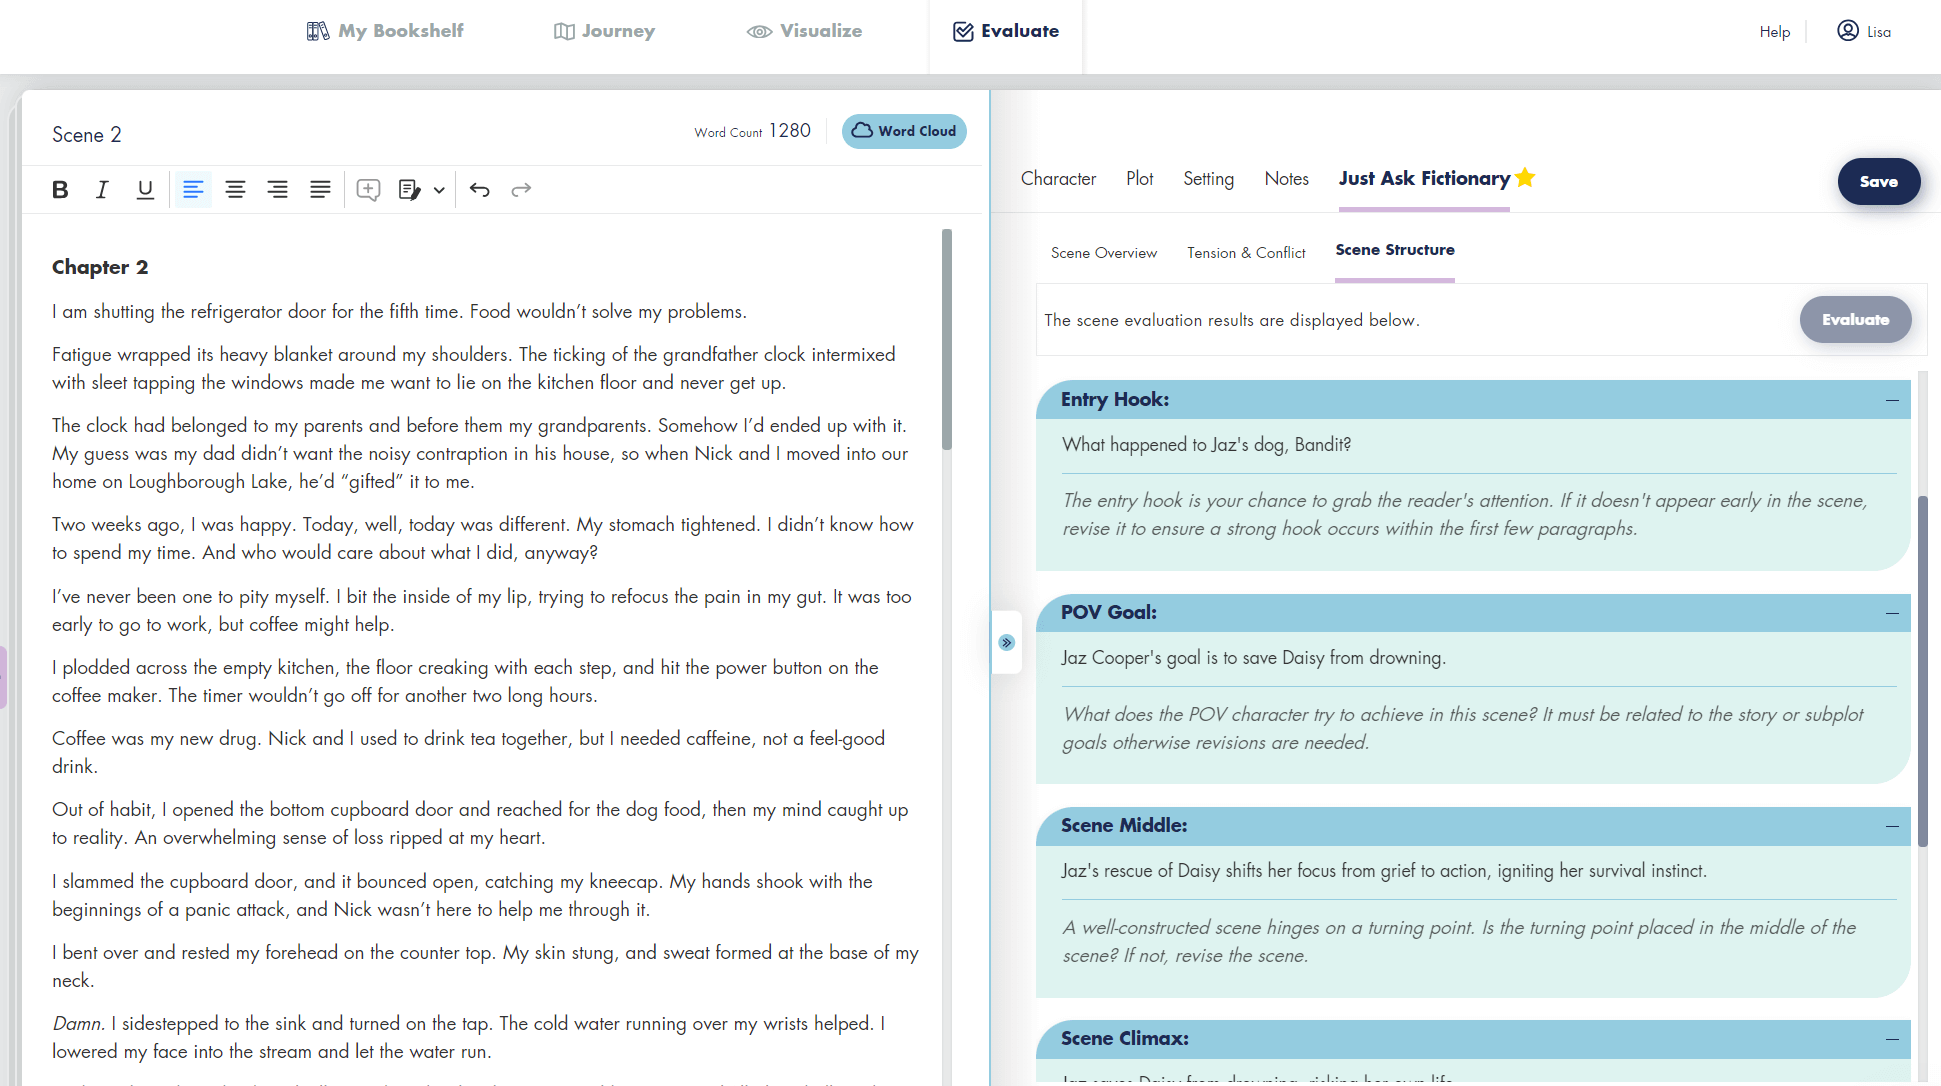Click the redo icon in toolbar
Screen dimensions: 1941x1086
click(x=521, y=188)
